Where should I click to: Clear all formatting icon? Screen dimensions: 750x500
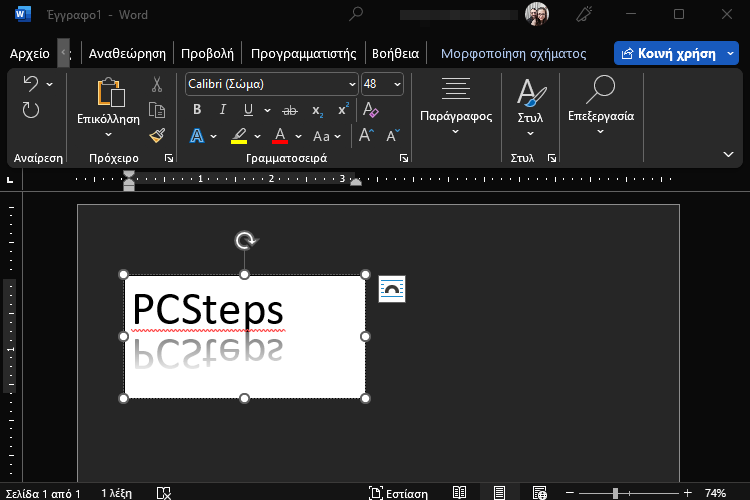[x=370, y=110]
